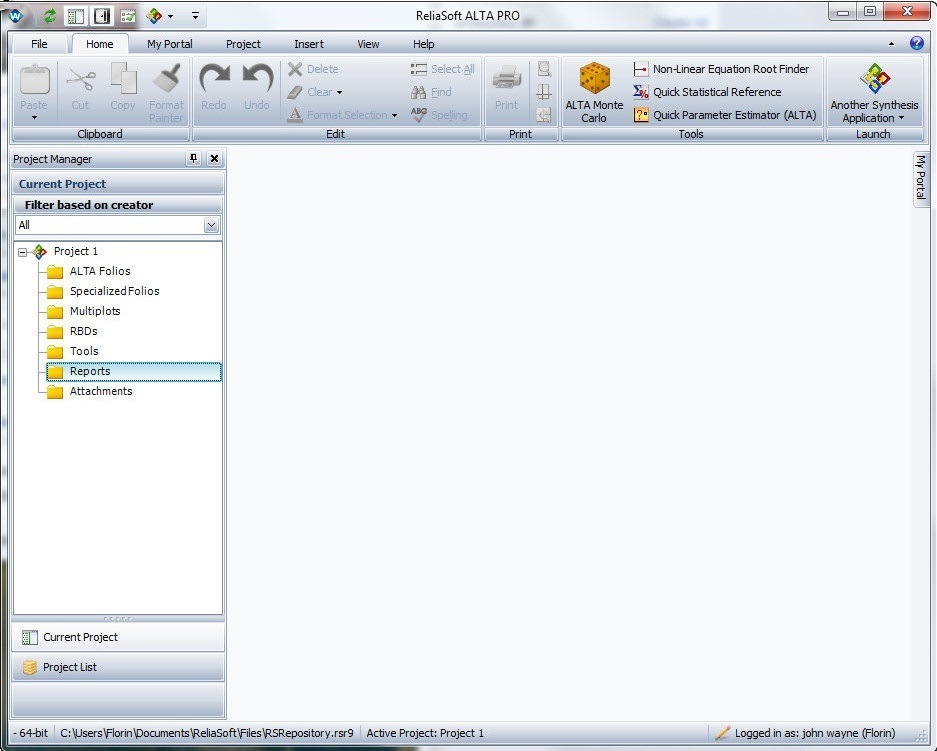Click the Current Project header bar

click(x=118, y=184)
